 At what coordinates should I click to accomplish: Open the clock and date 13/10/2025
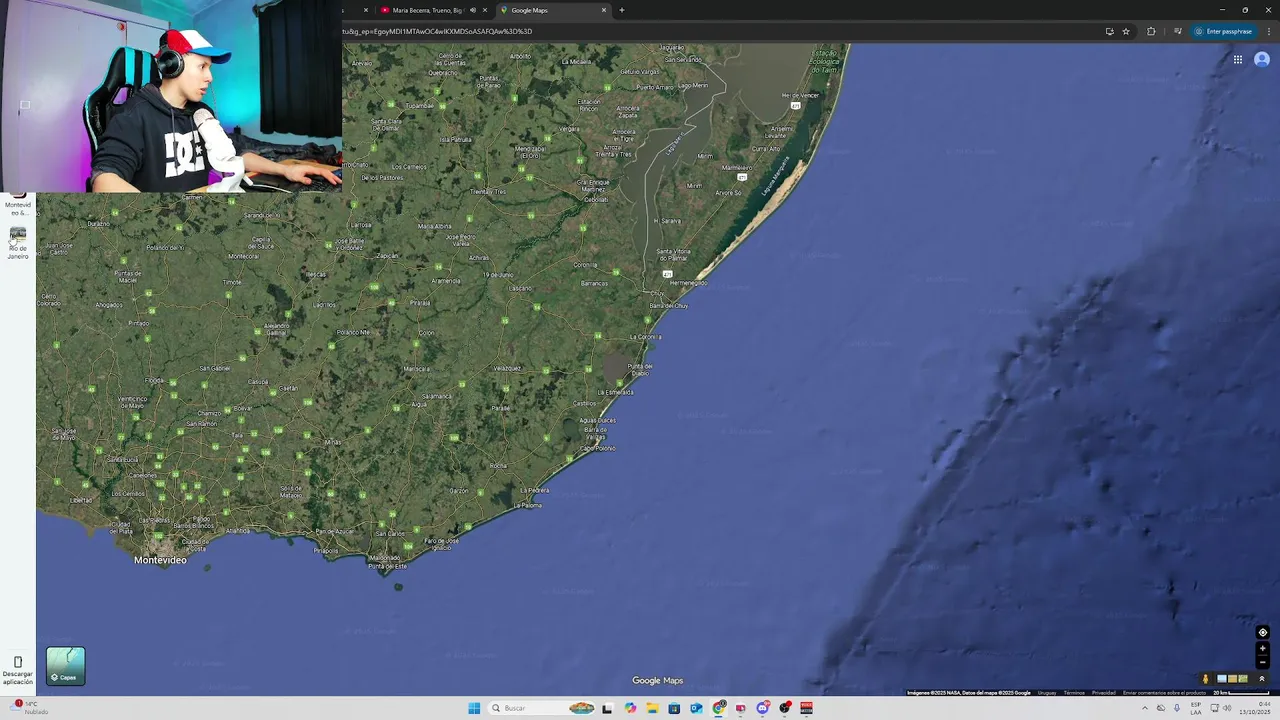click(1256, 708)
